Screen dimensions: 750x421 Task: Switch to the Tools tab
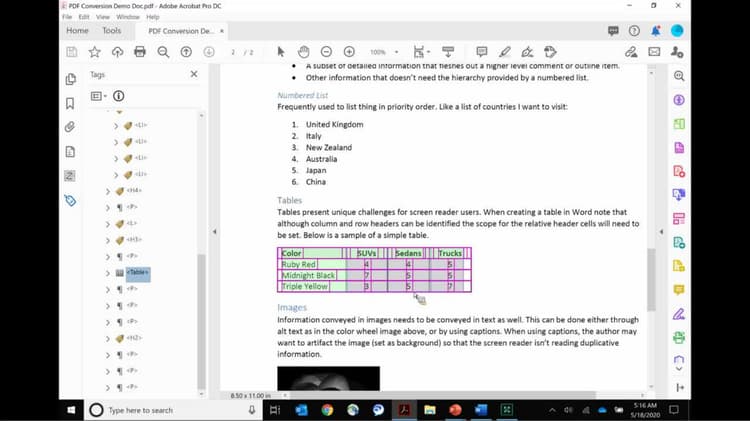pyautogui.click(x=111, y=31)
